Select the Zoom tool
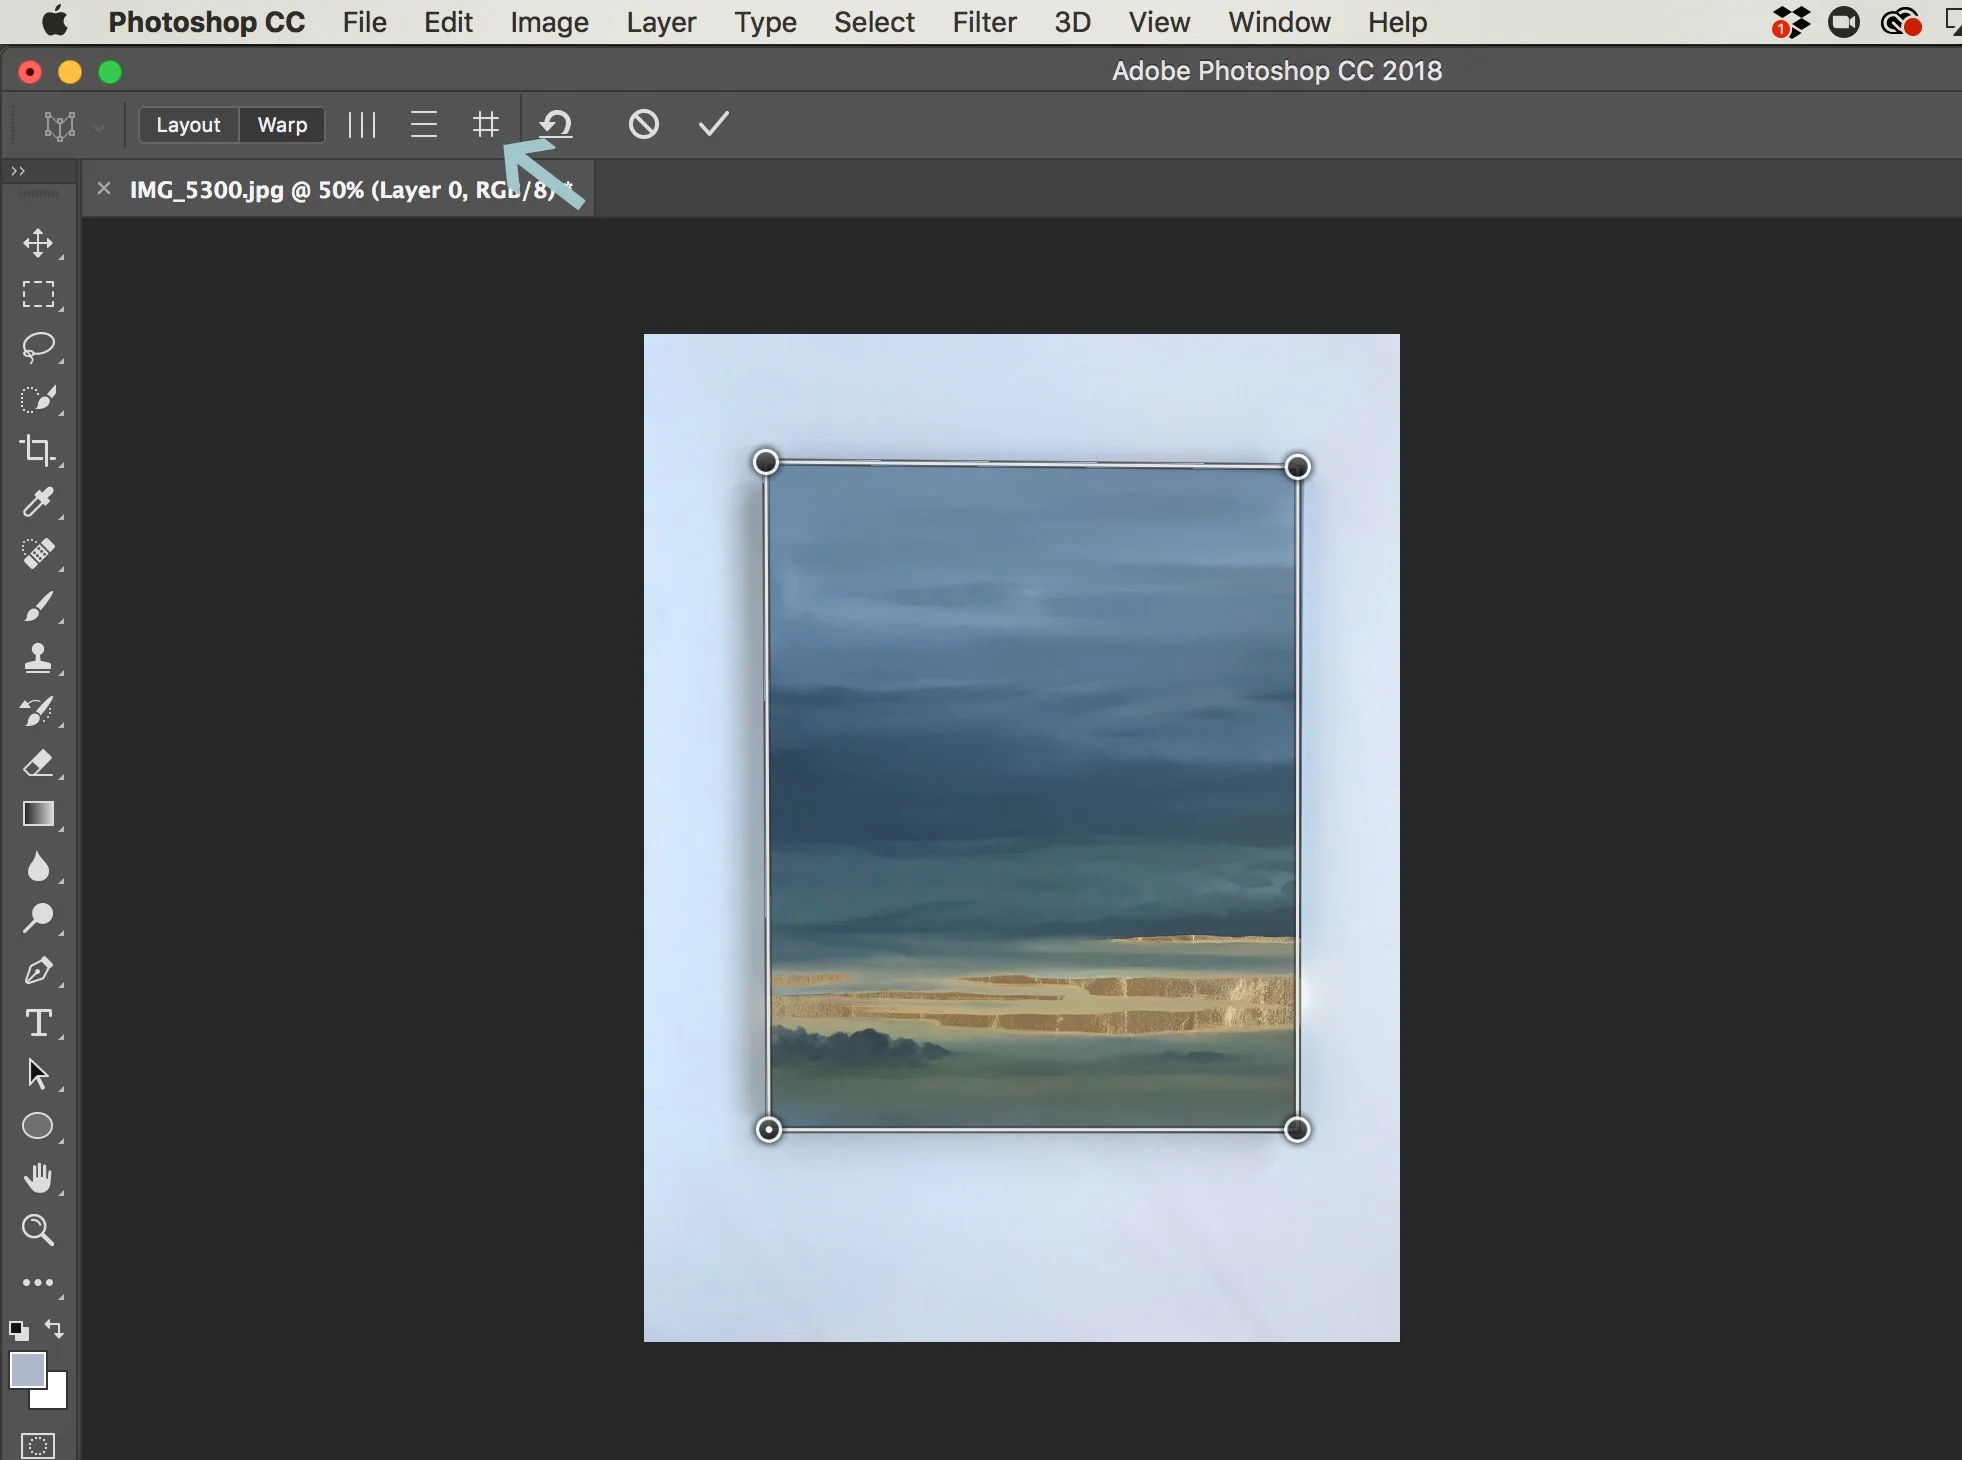Screen dimensions: 1962x1460 [x=38, y=1229]
